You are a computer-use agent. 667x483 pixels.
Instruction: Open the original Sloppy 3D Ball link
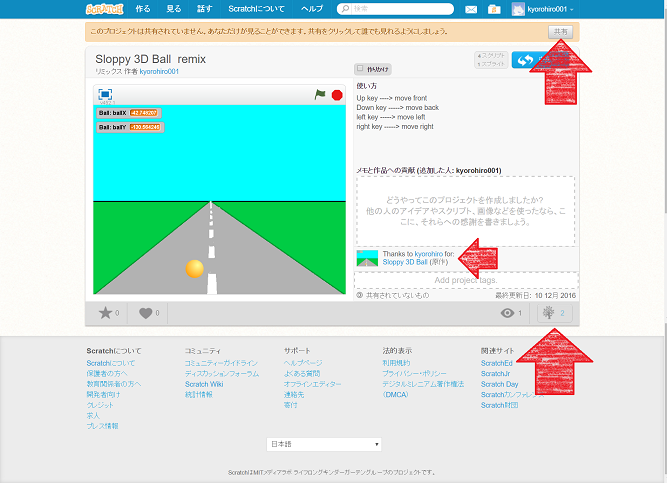click(x=405, y=262)
